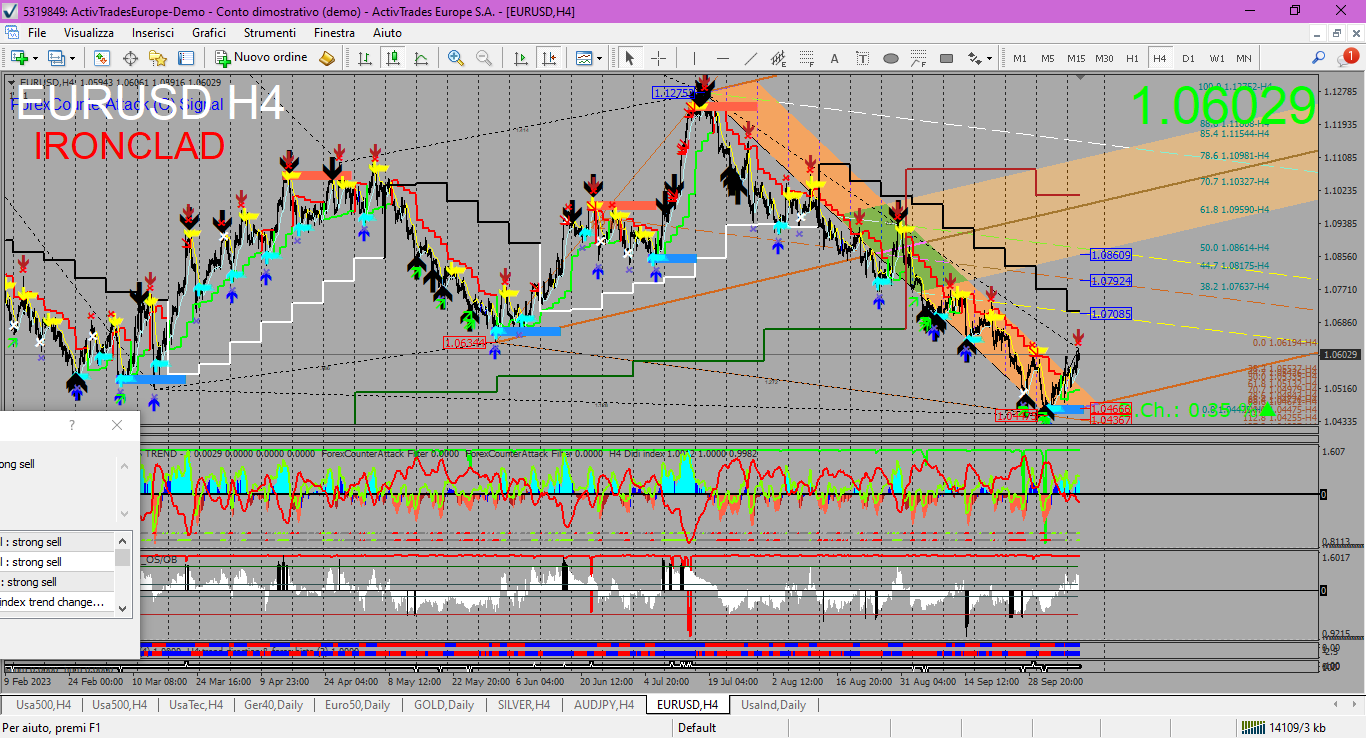This screenshot has width=1366, height=738.
Task: Open the Aiuto menu
Action: pyautogui.click(x=387, y=33)
